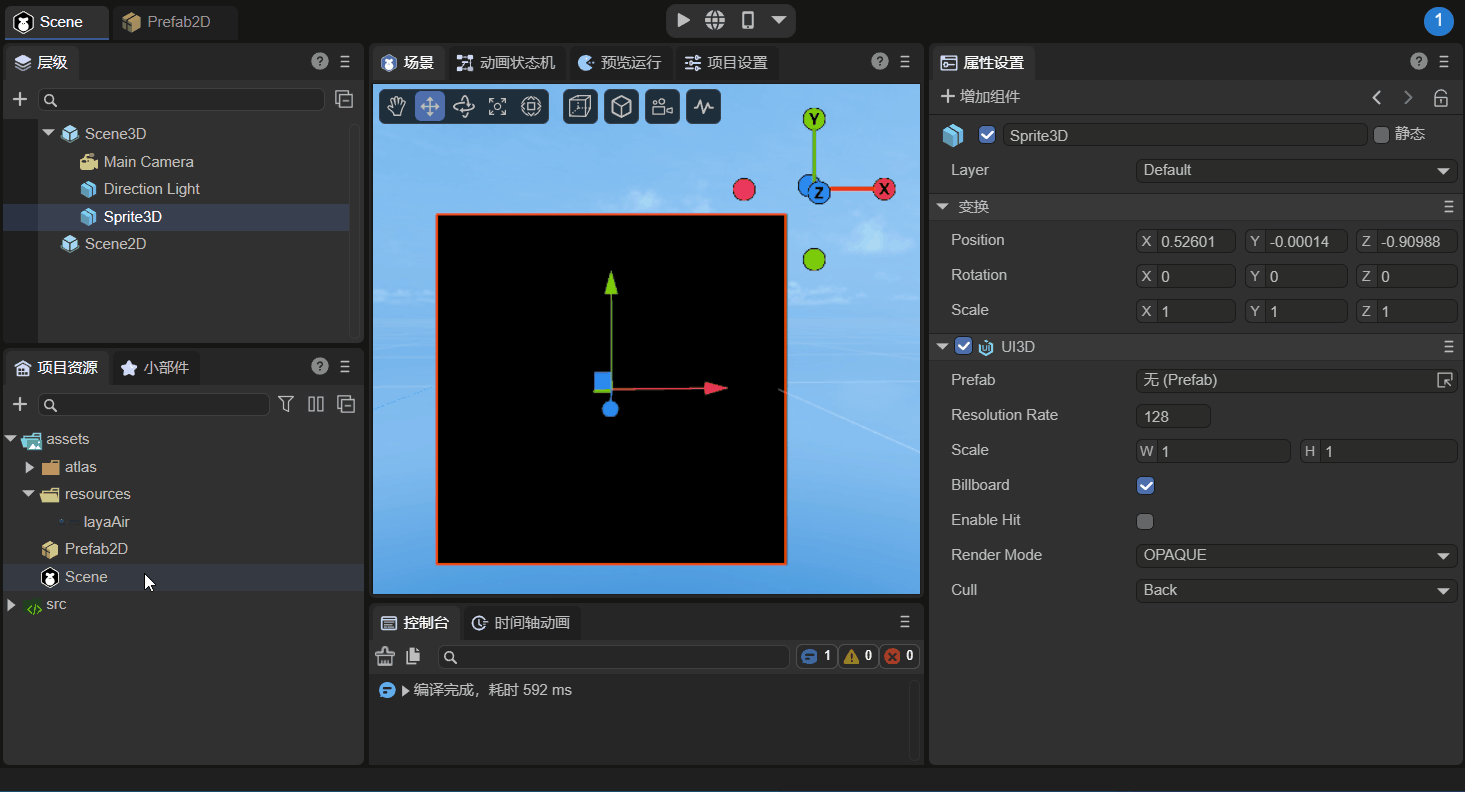Viewport: 1465px width, 792px height.
Task: Open the Cull Back dropdown
Action: coord(1296,591)
